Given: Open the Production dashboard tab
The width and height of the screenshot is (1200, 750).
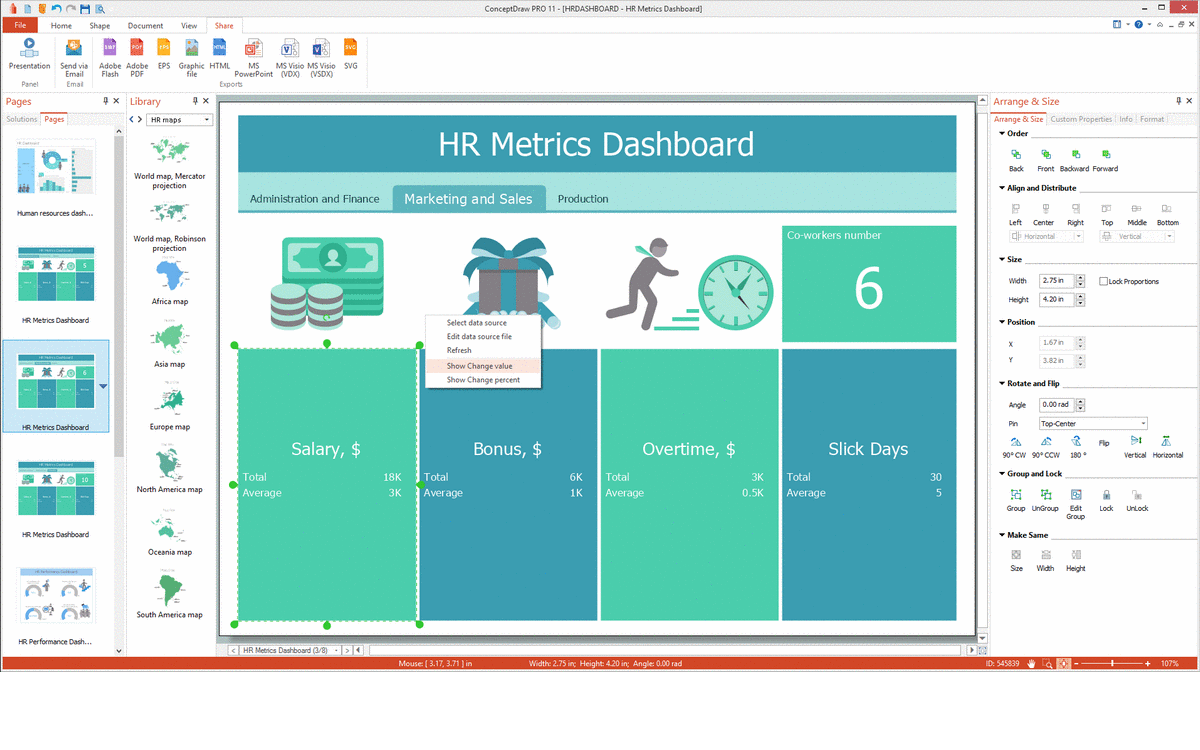Looking at the screenshot, I should (x=583, y=199).
